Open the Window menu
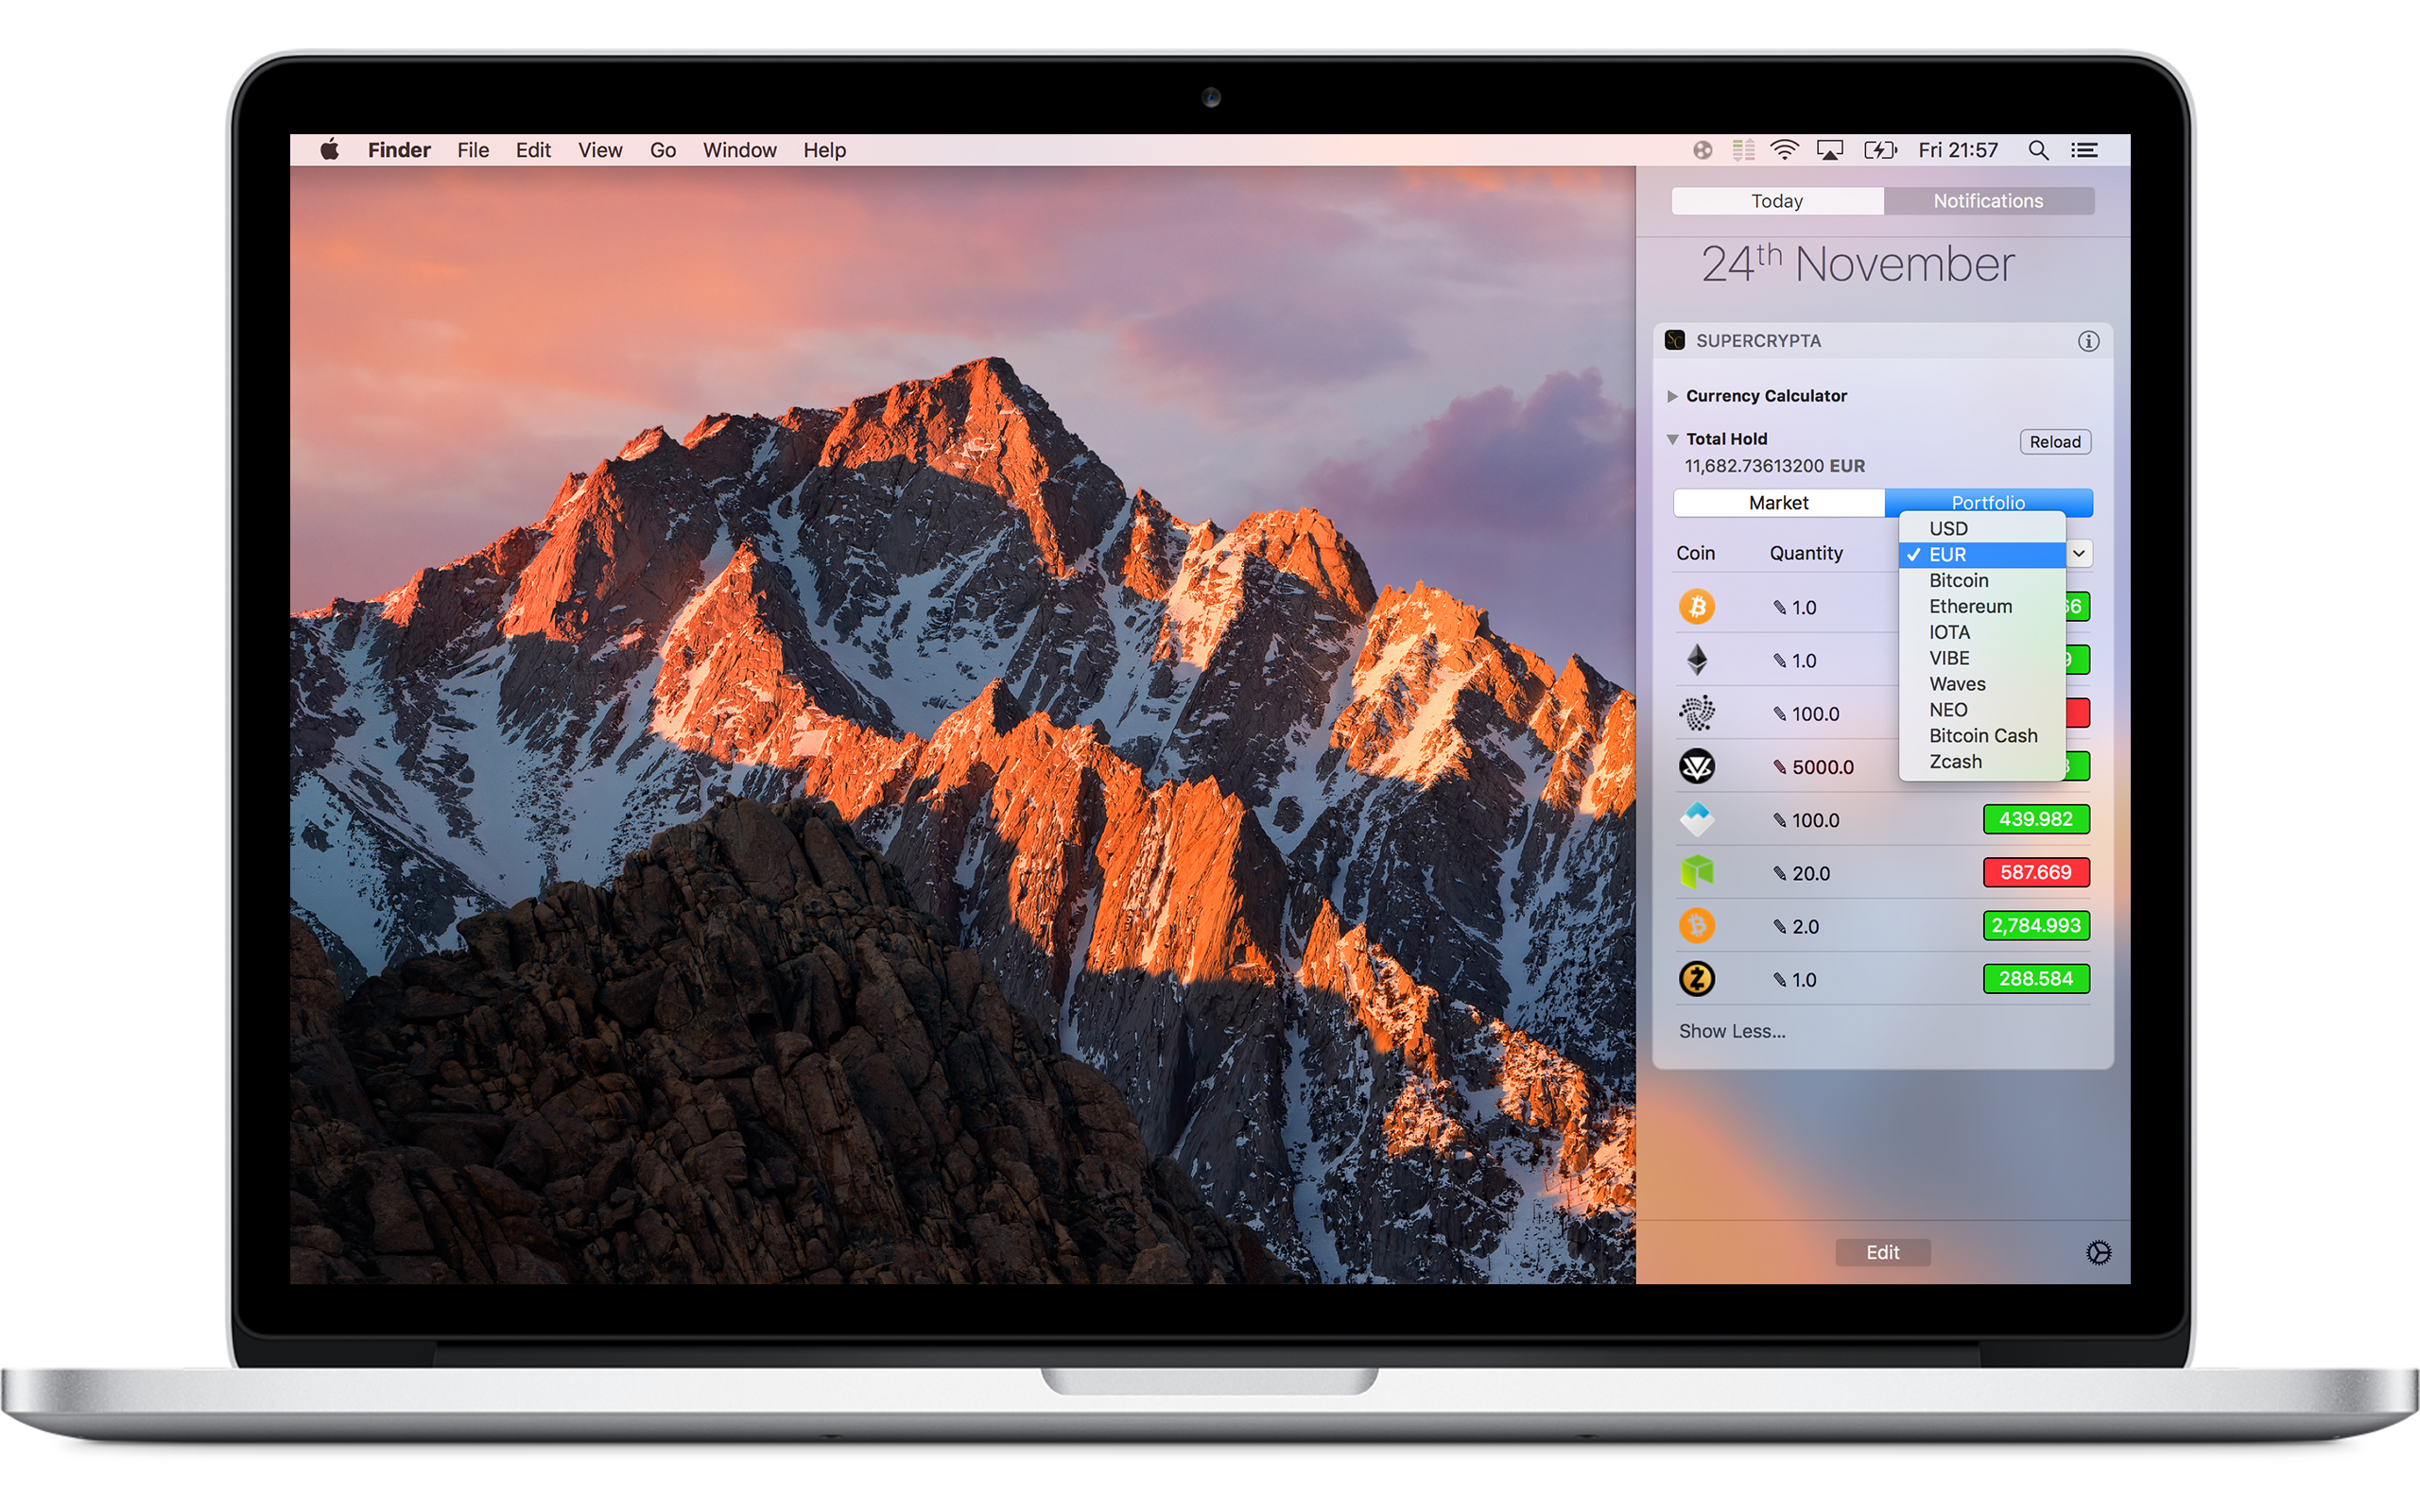Viewport: 2420px width, 1512px height. (x=739, y=150)
